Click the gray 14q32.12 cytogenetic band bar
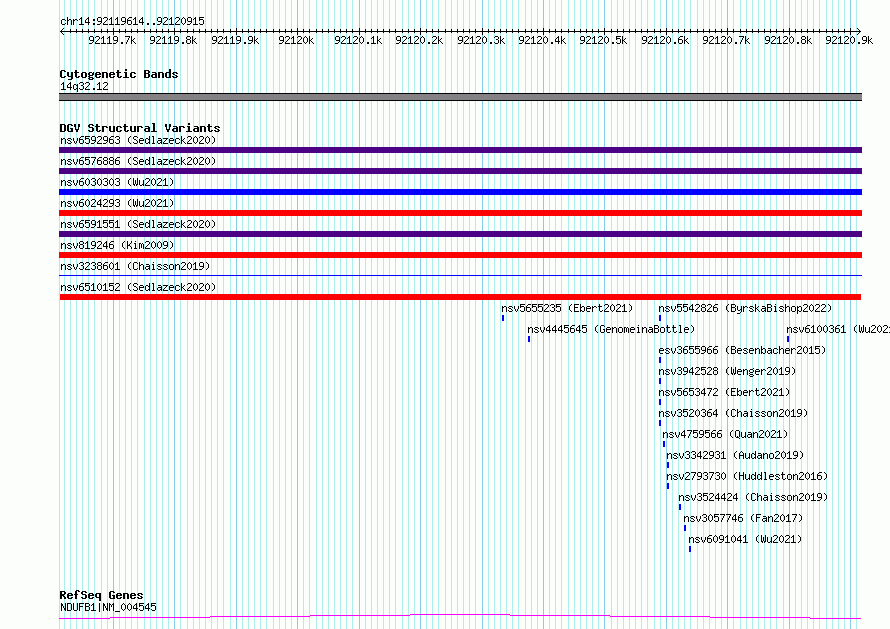 coord(460,97)
